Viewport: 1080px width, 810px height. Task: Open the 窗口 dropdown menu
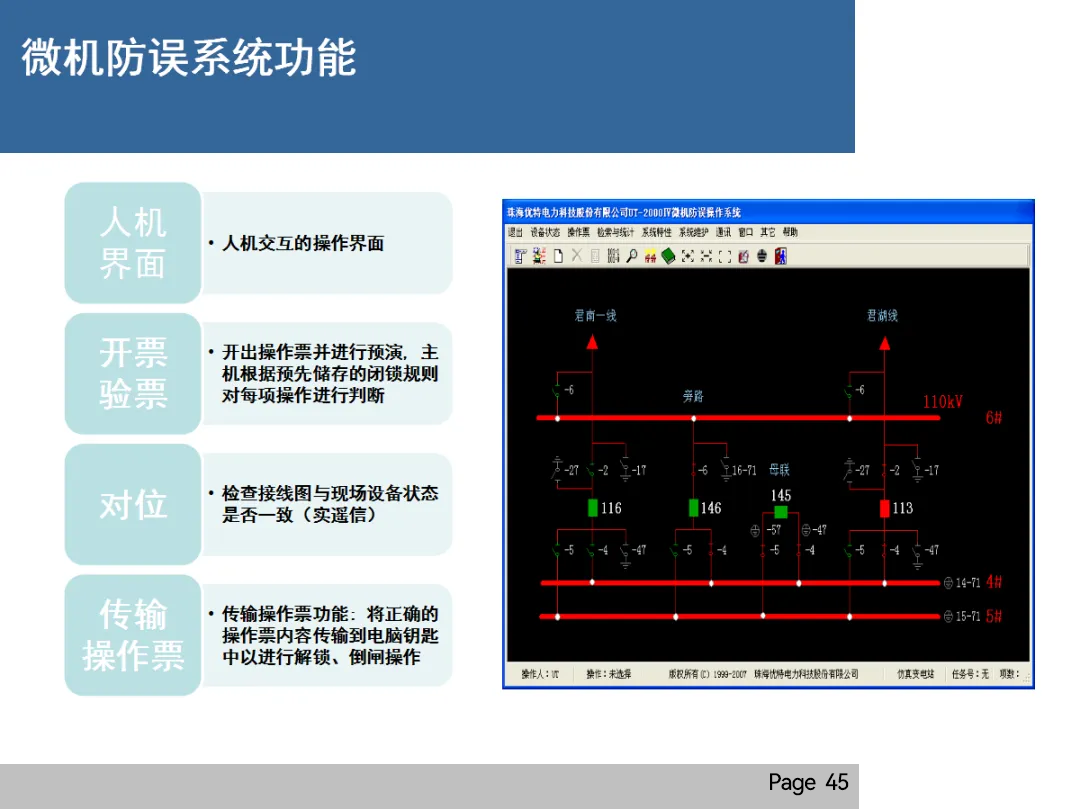point(745,231)
